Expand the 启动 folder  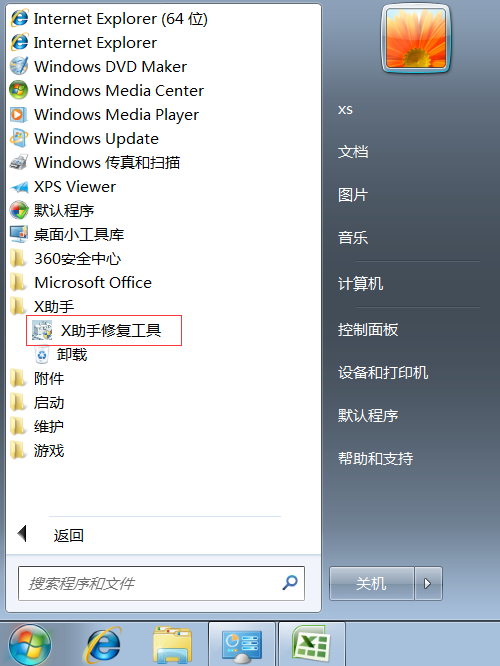[37, 402]
